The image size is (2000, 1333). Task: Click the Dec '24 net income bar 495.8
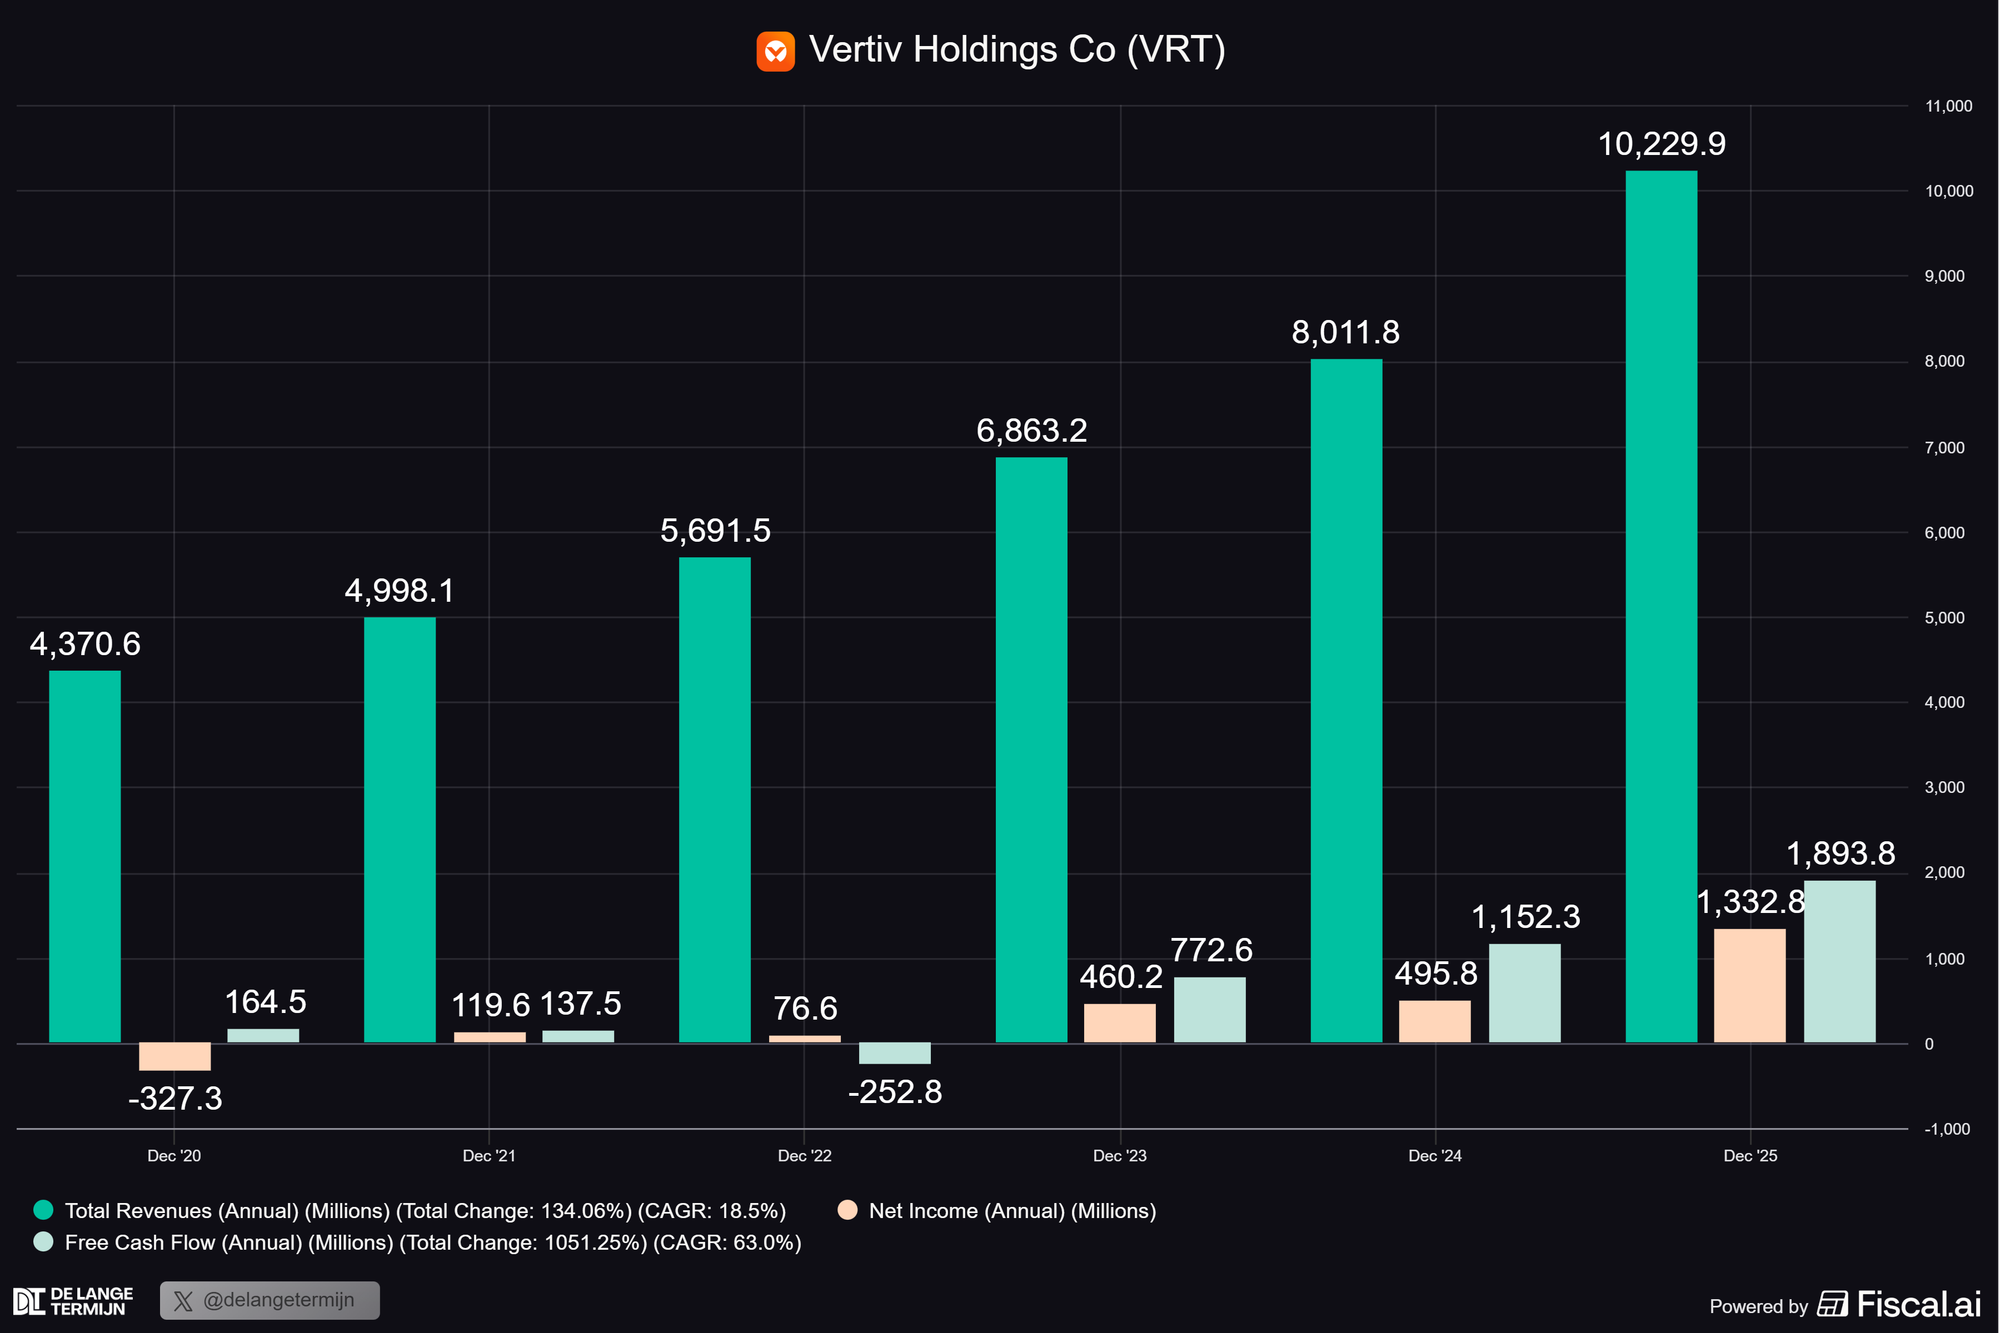(x=1434, y=1021)
